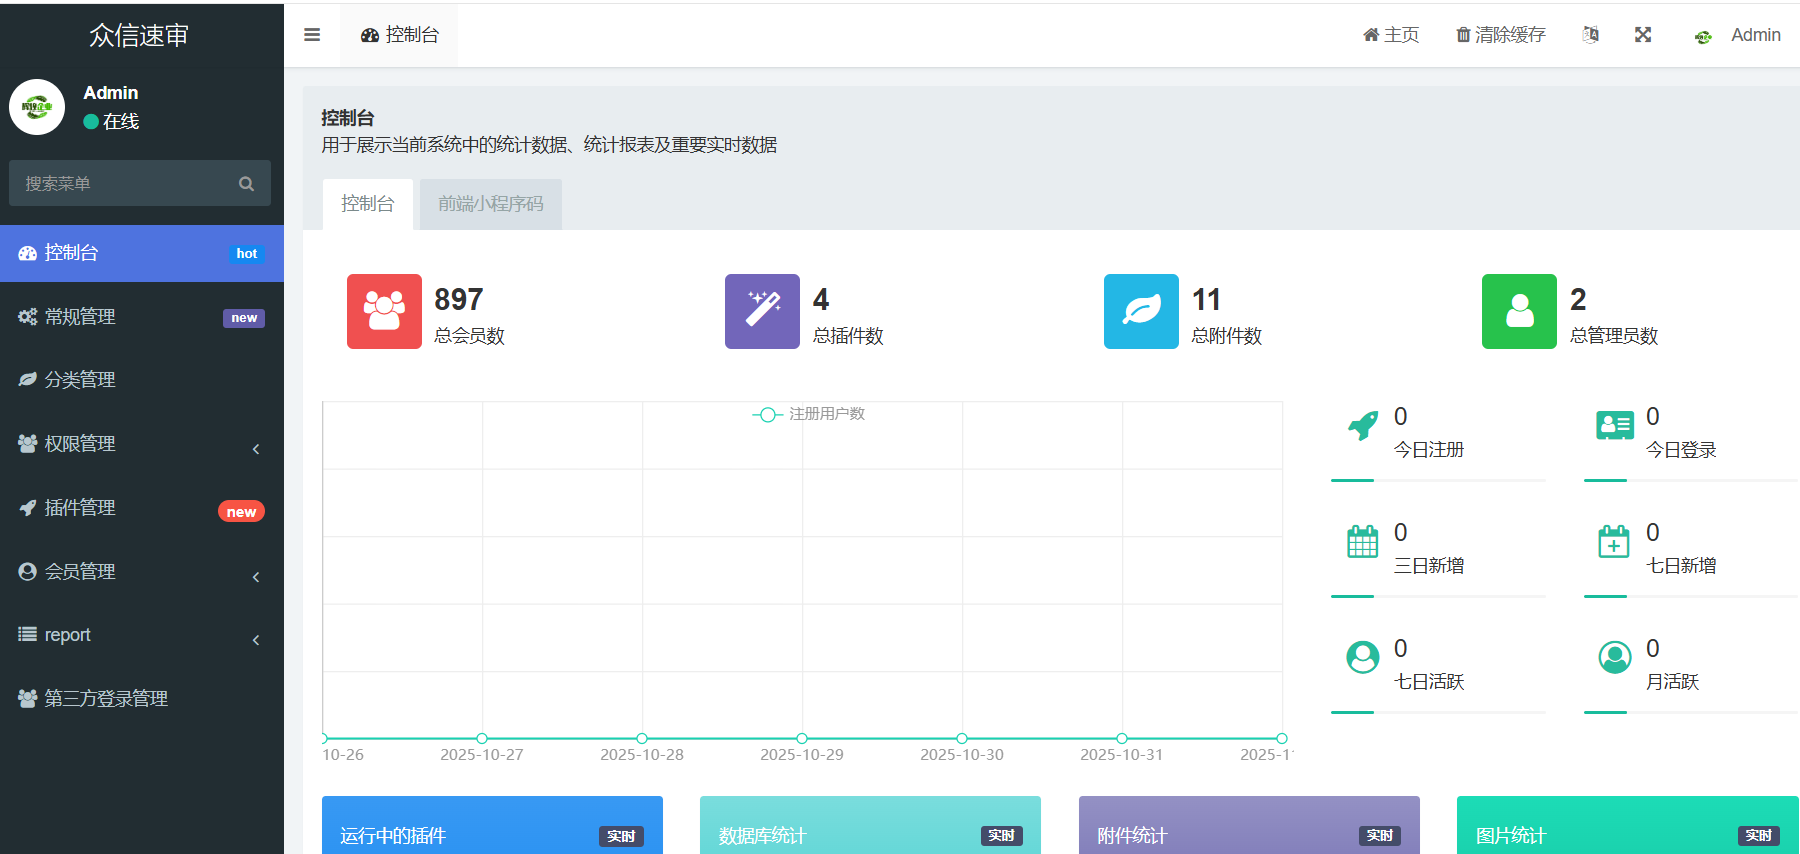Click the 清除缓存 link in header
The image size is (1800, 854).
[x=1500, y=35]
